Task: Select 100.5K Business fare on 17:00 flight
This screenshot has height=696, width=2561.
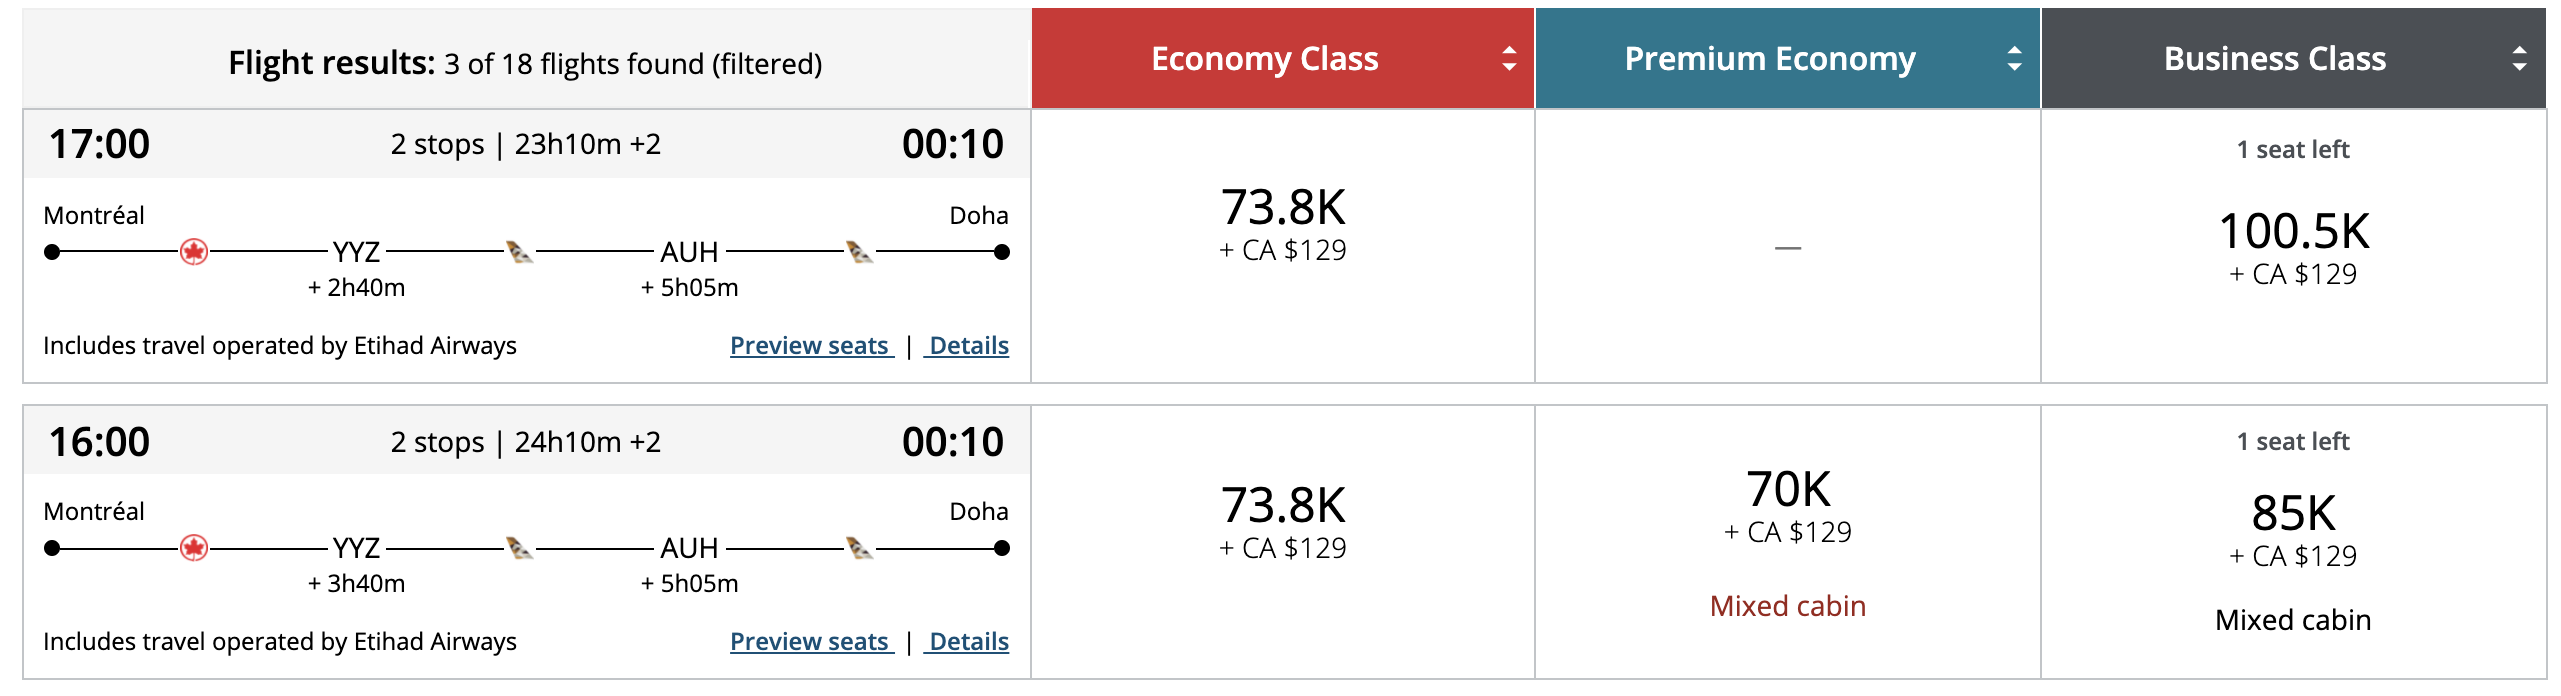Action: (2293, 247)
